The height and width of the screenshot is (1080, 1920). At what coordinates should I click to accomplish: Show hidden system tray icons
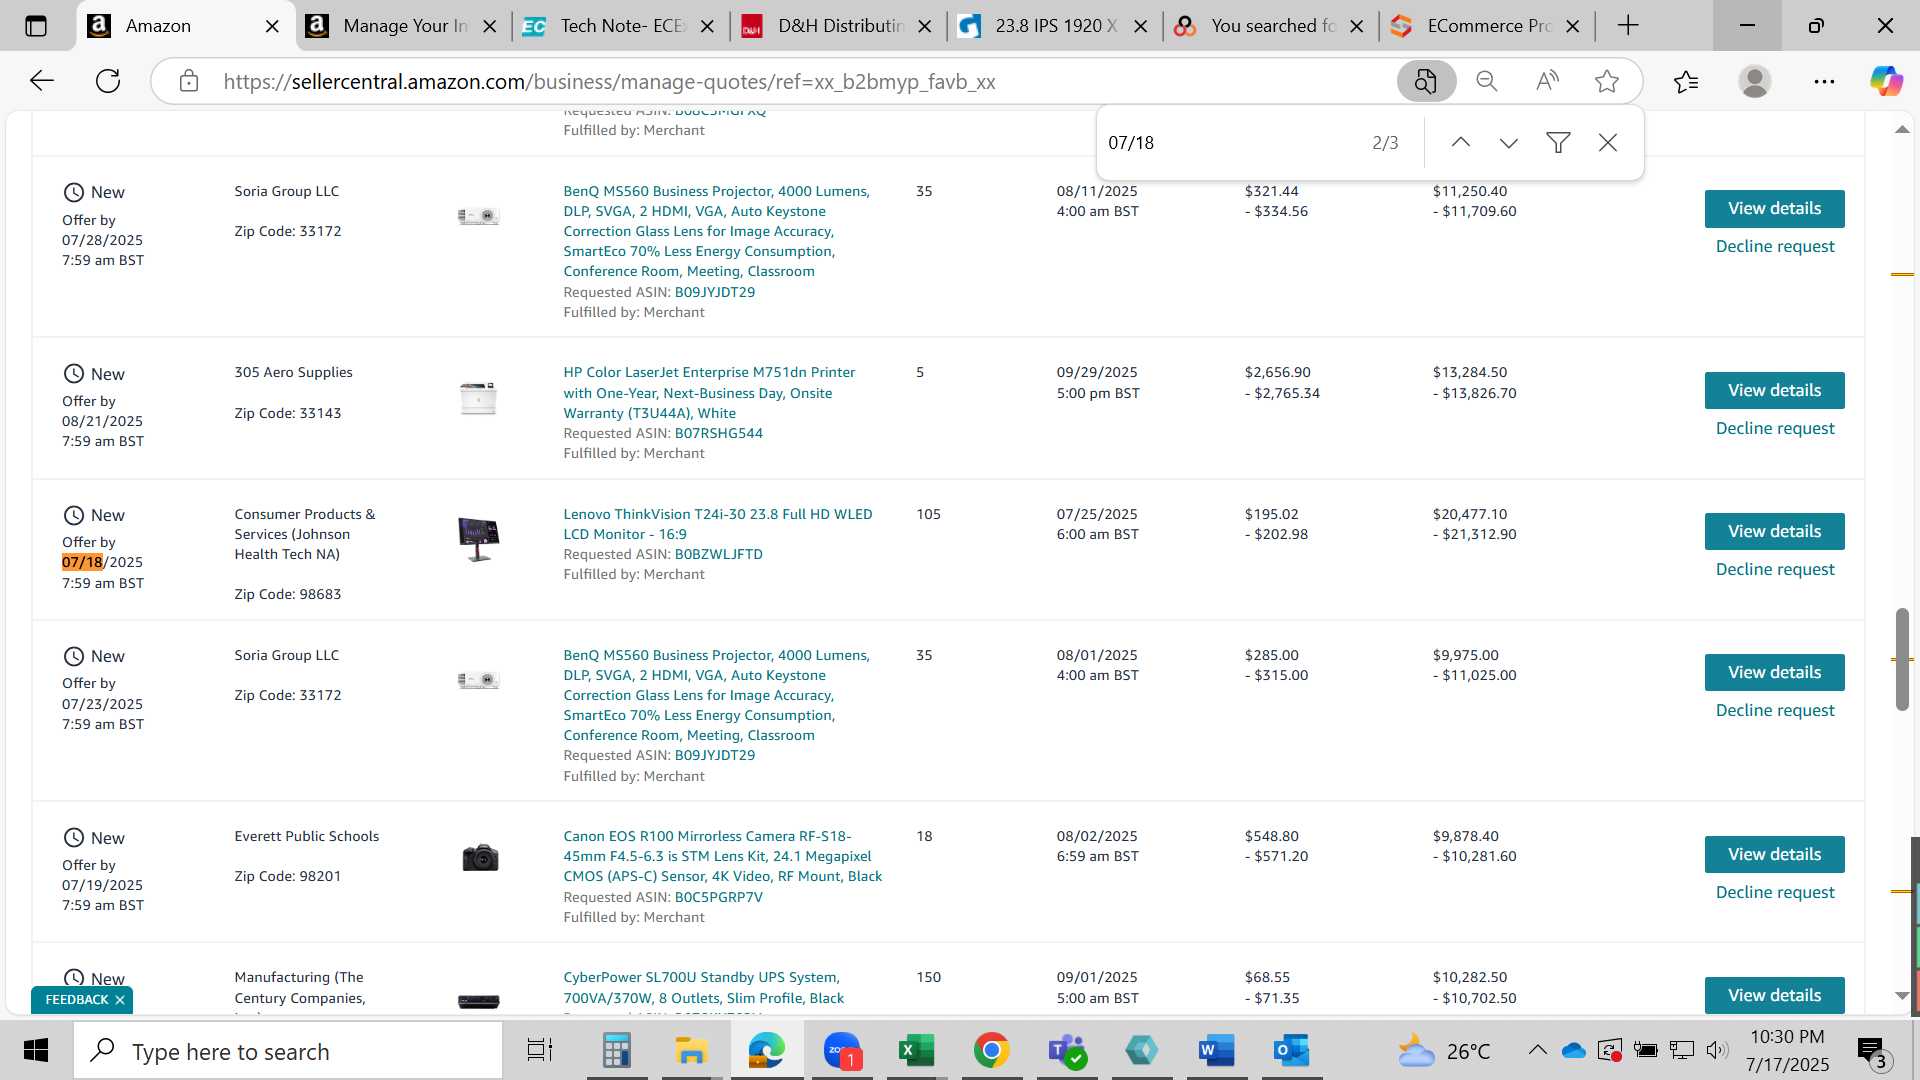click(1537, 1050)
